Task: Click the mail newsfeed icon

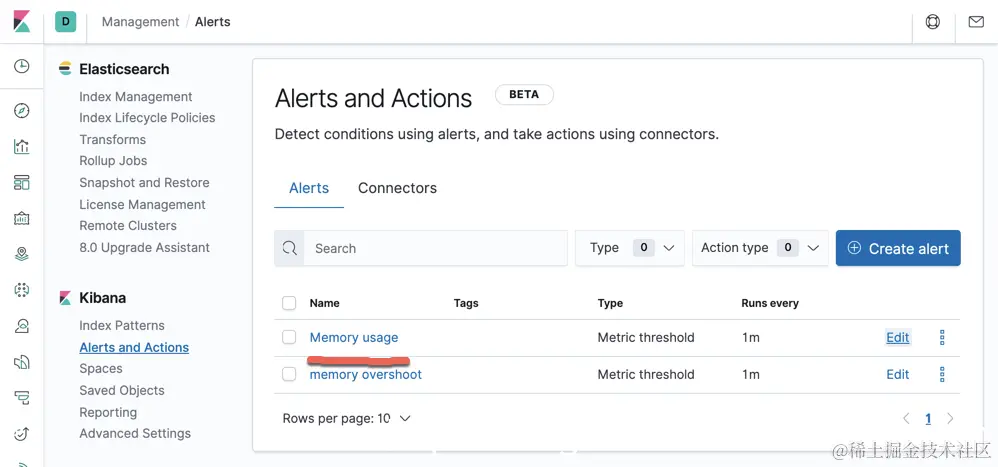Action: [x=976, y=21]
